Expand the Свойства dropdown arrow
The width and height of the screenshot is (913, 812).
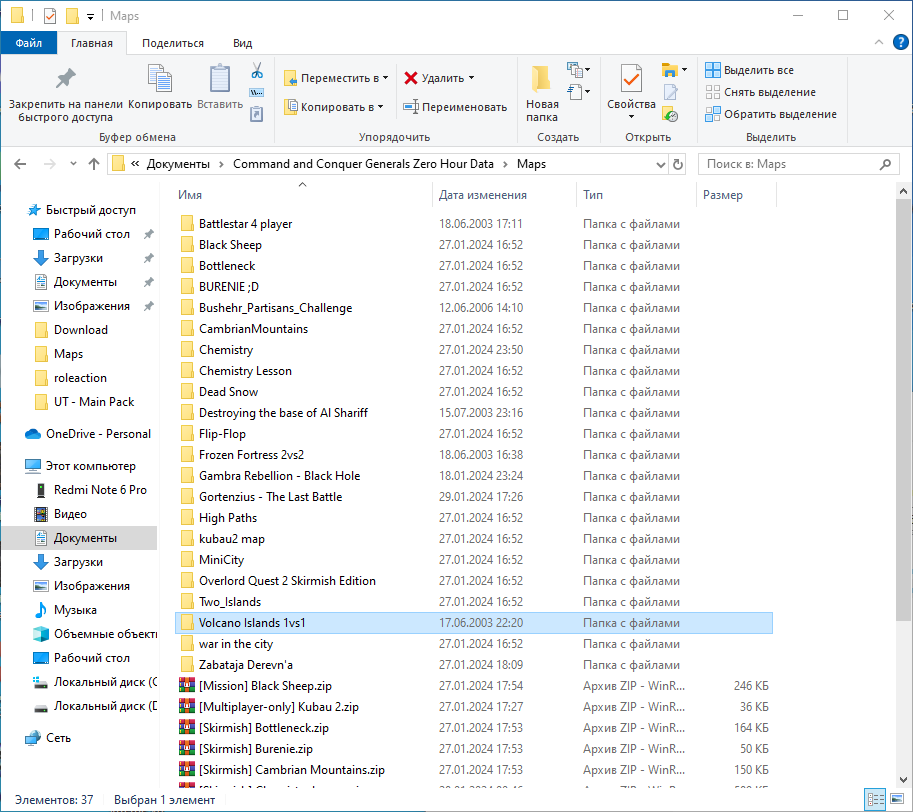631,117
